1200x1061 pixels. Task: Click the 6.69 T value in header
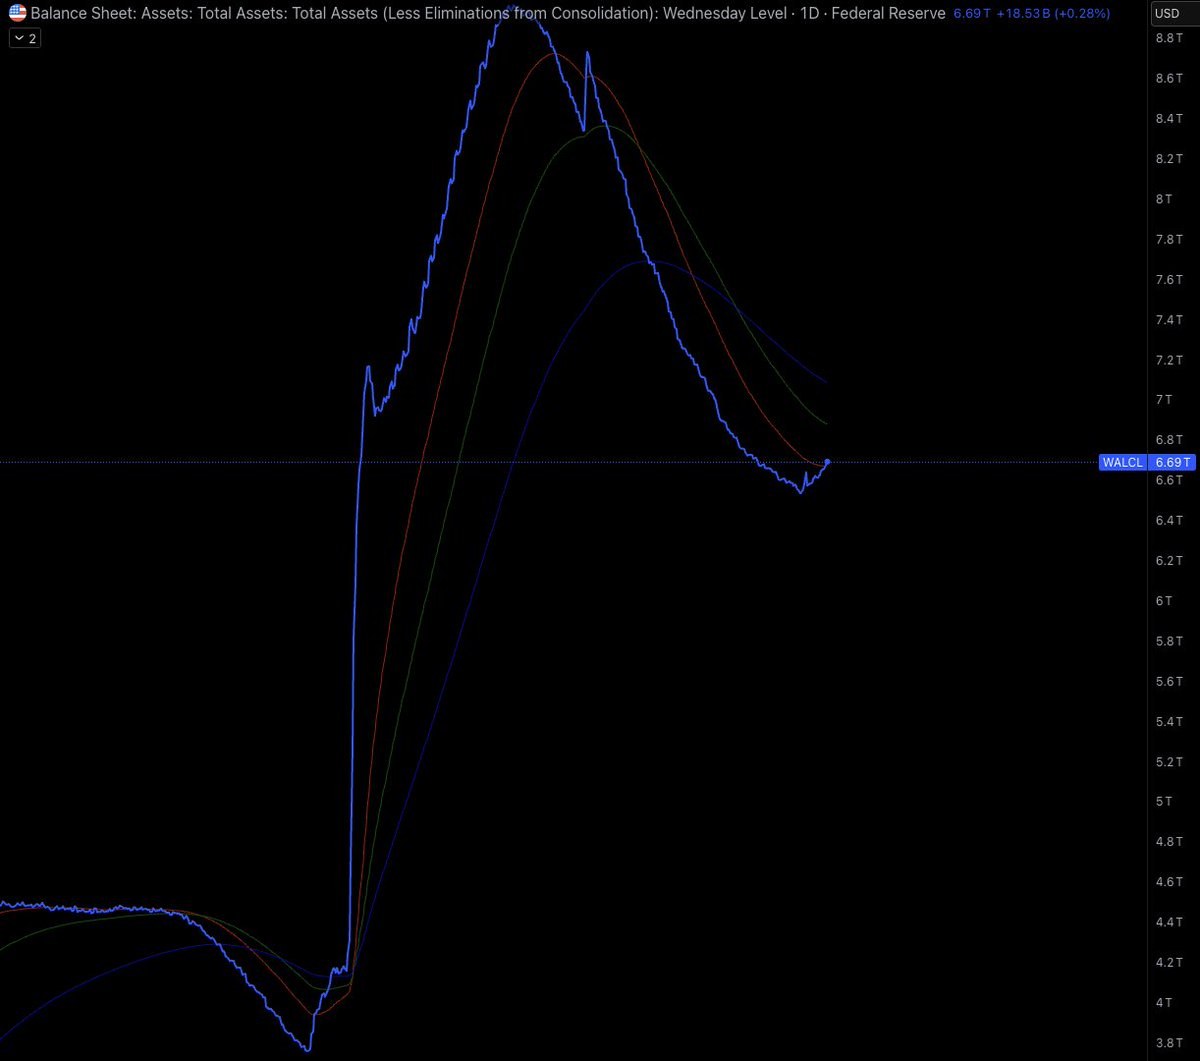(x=973, y=14)
